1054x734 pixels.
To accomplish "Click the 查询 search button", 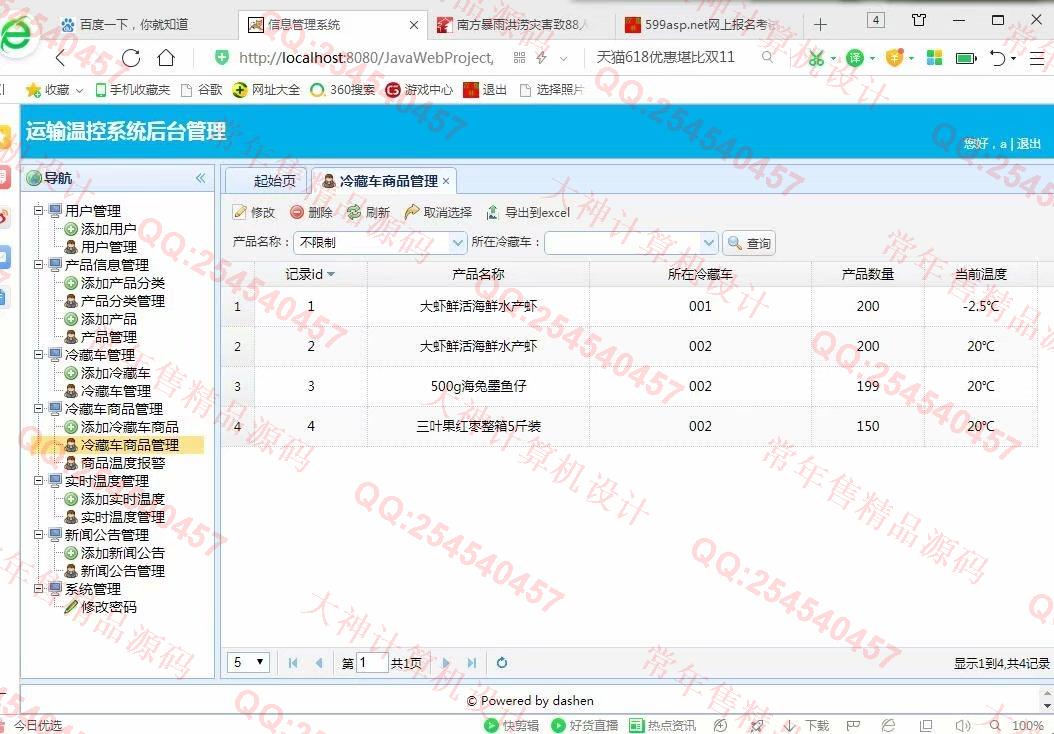I will 749,243.
